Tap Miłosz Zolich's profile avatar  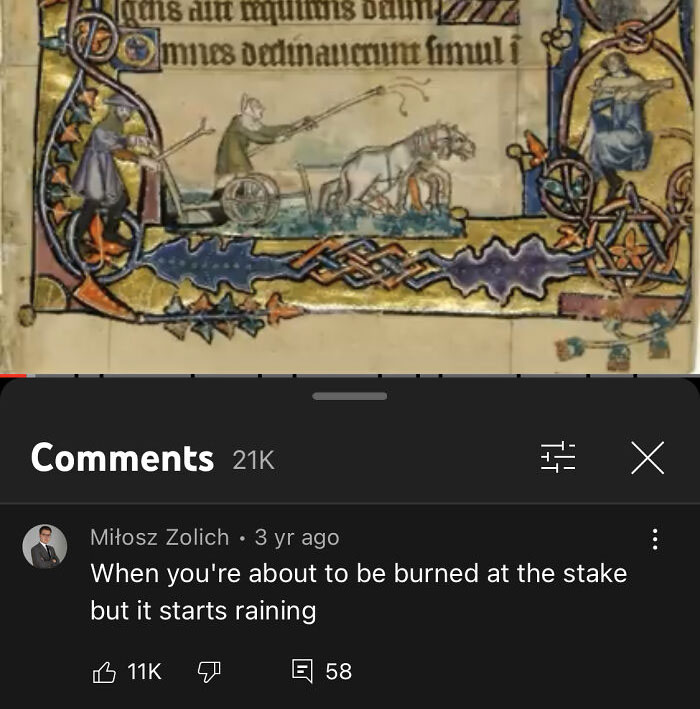(45, 546)
